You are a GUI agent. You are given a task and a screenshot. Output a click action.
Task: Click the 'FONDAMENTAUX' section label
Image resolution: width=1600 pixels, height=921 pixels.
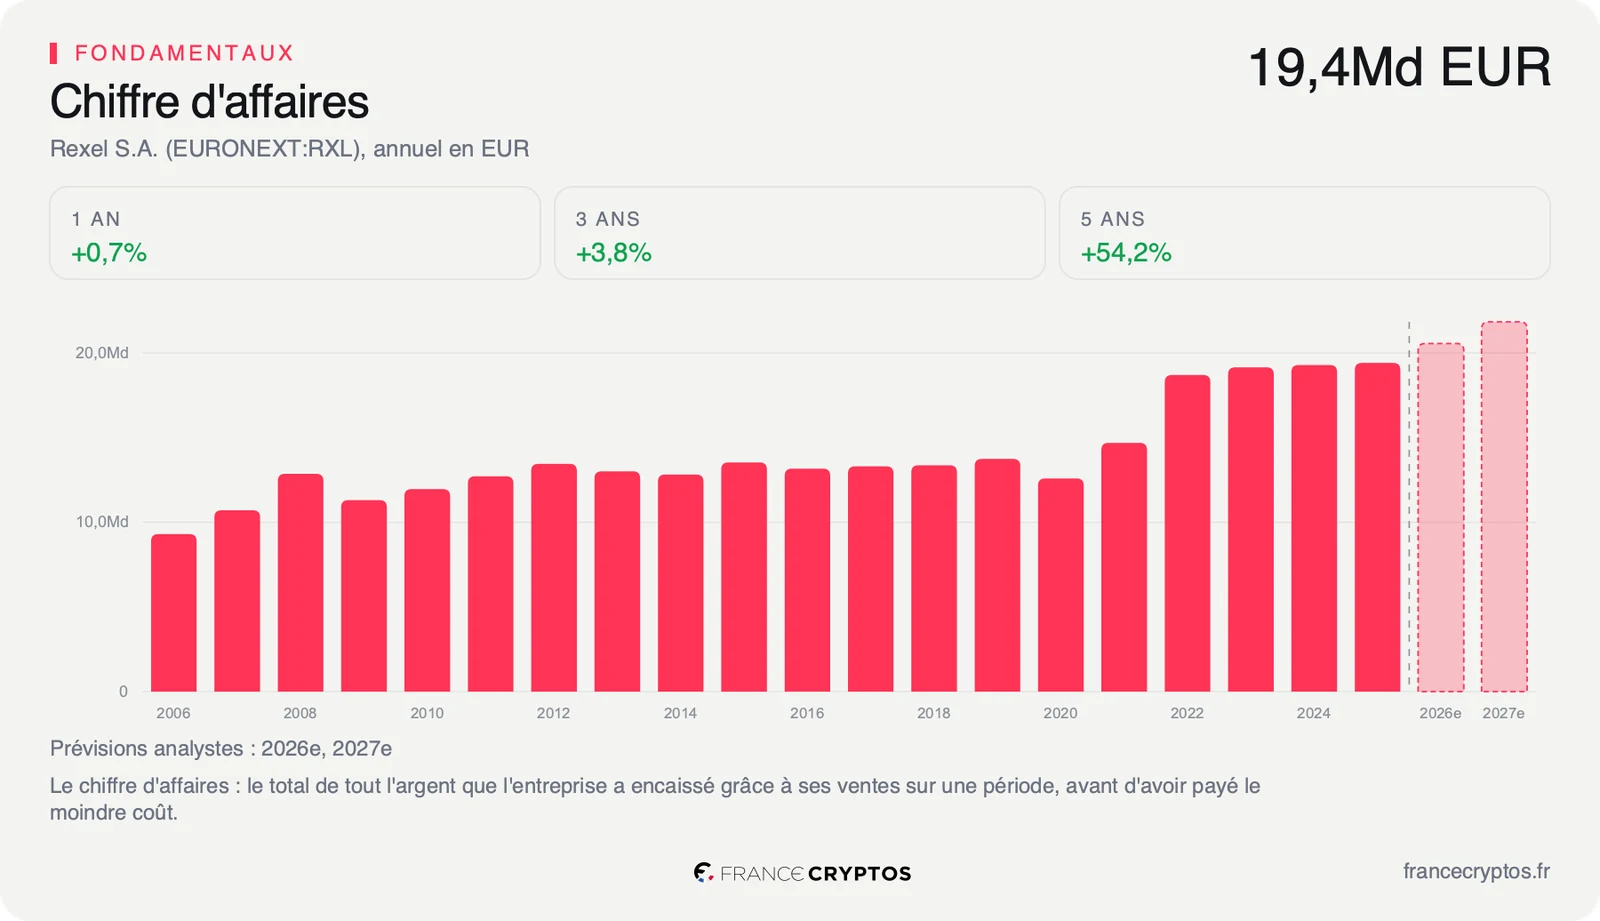pyautogui.click(x=184, y=53)
